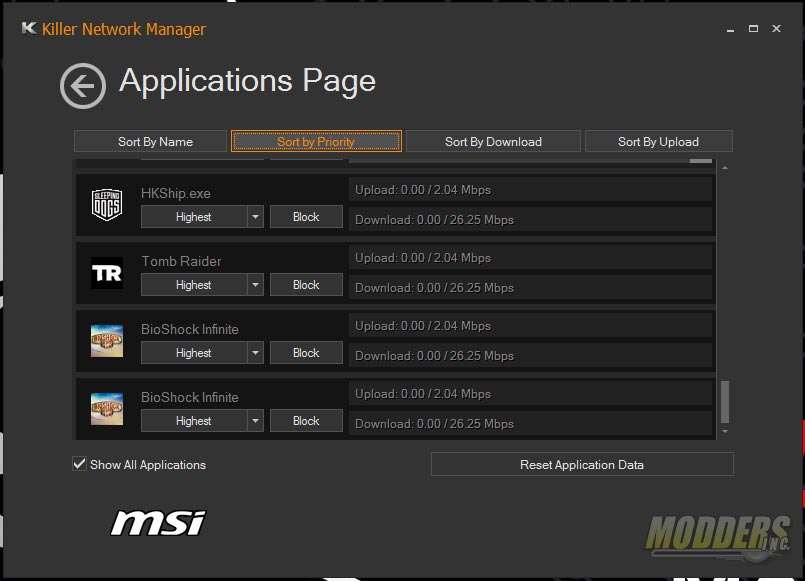Screen dimensions: 805x581
Task: Block the second BioShock Infinite entry
Action: click(x=306, y=421)
